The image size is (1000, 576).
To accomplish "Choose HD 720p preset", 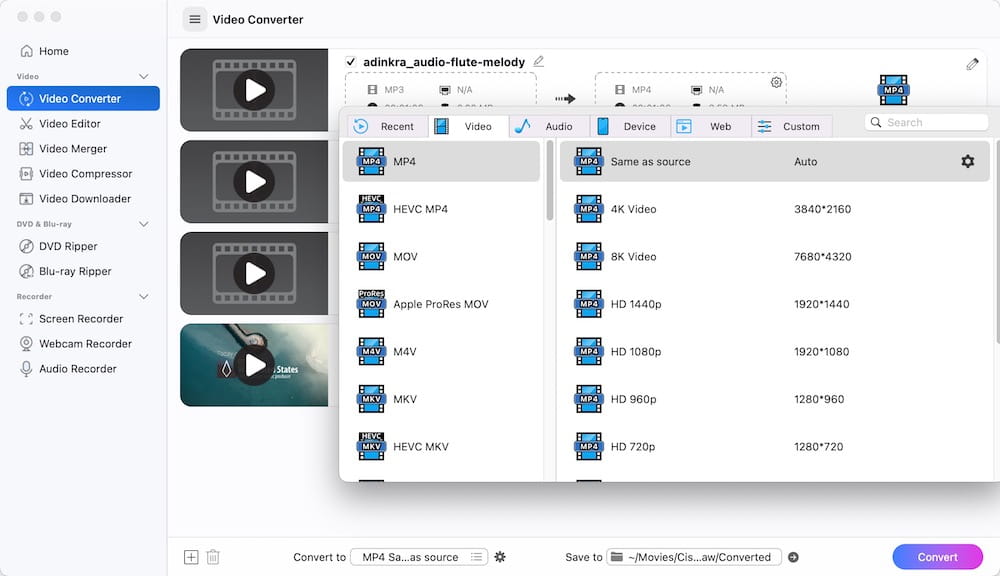I will [774, 447].
